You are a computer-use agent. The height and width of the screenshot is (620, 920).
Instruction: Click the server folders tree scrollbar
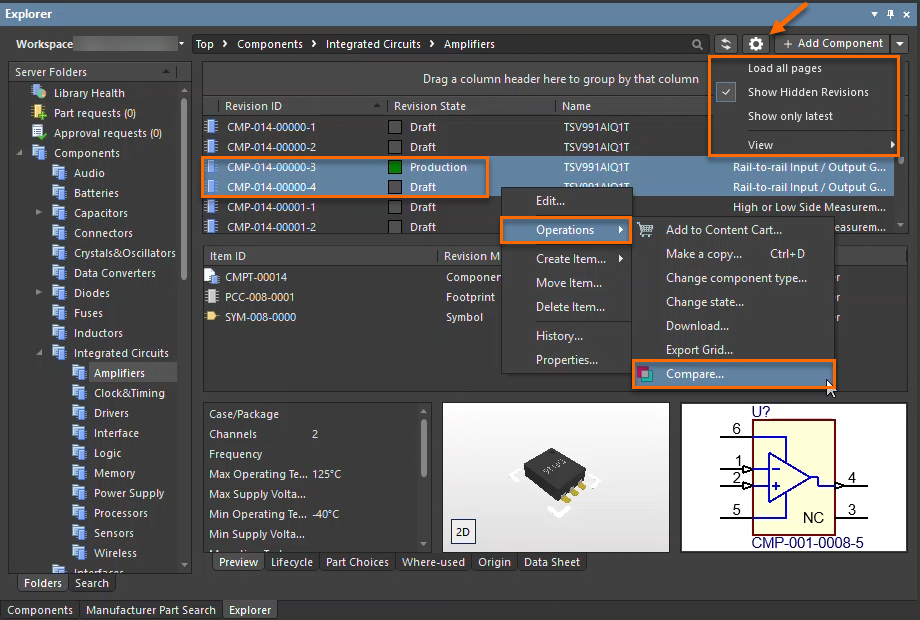pyautogui.click(x=184, y=188)
